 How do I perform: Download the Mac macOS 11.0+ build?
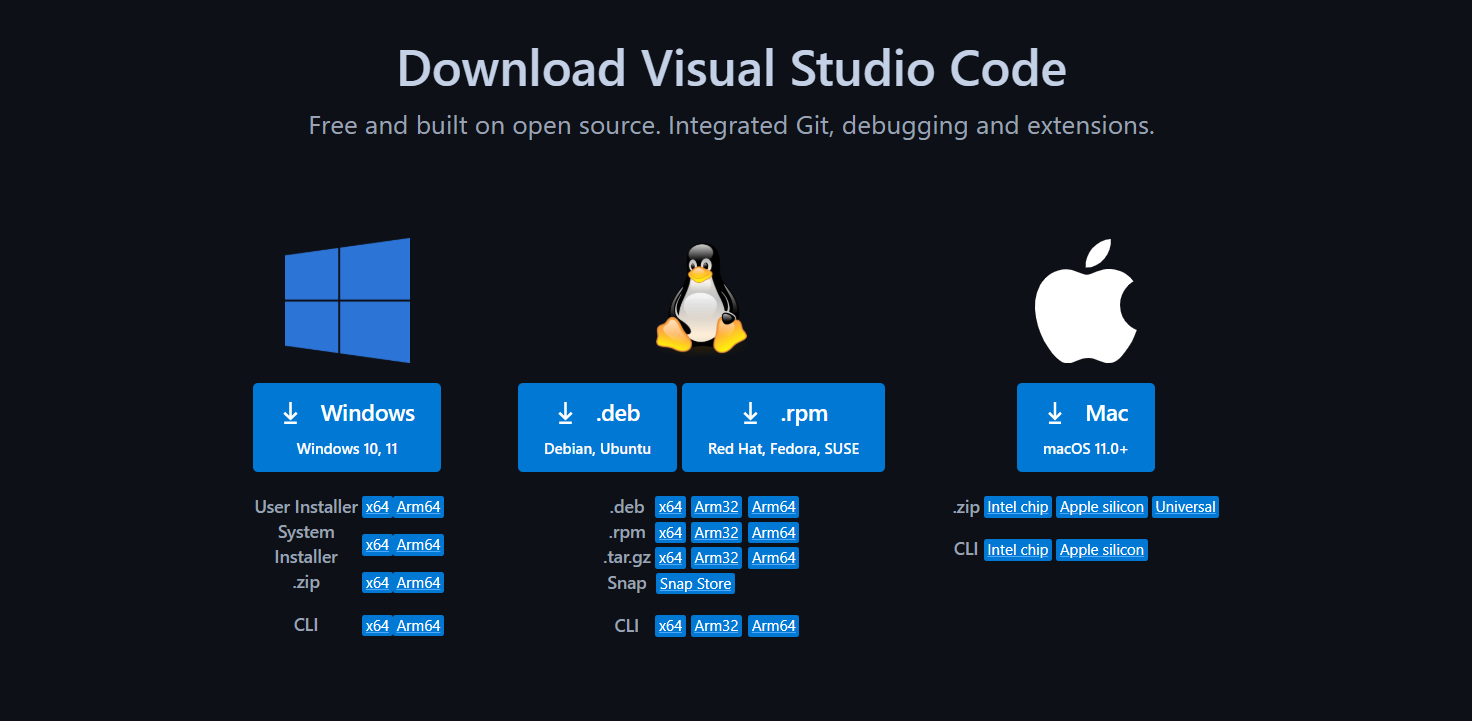(x=1086, y=427)
